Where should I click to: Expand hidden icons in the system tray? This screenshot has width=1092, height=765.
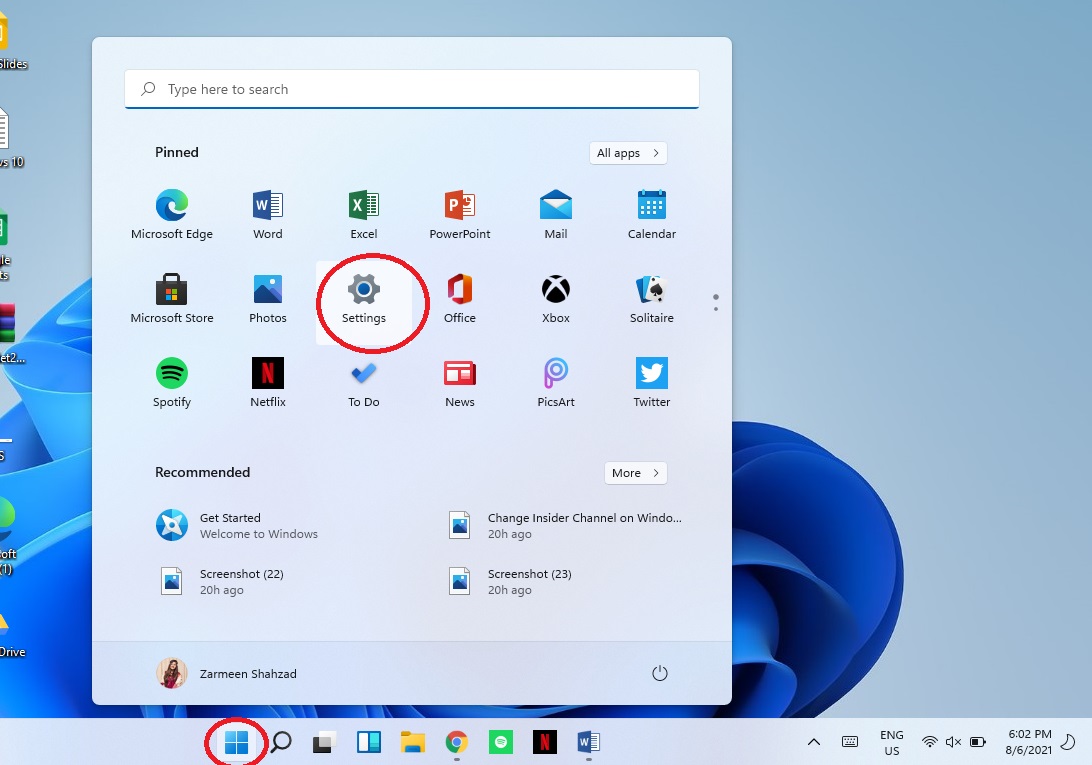pyautogui.click(x=813, y=742)
